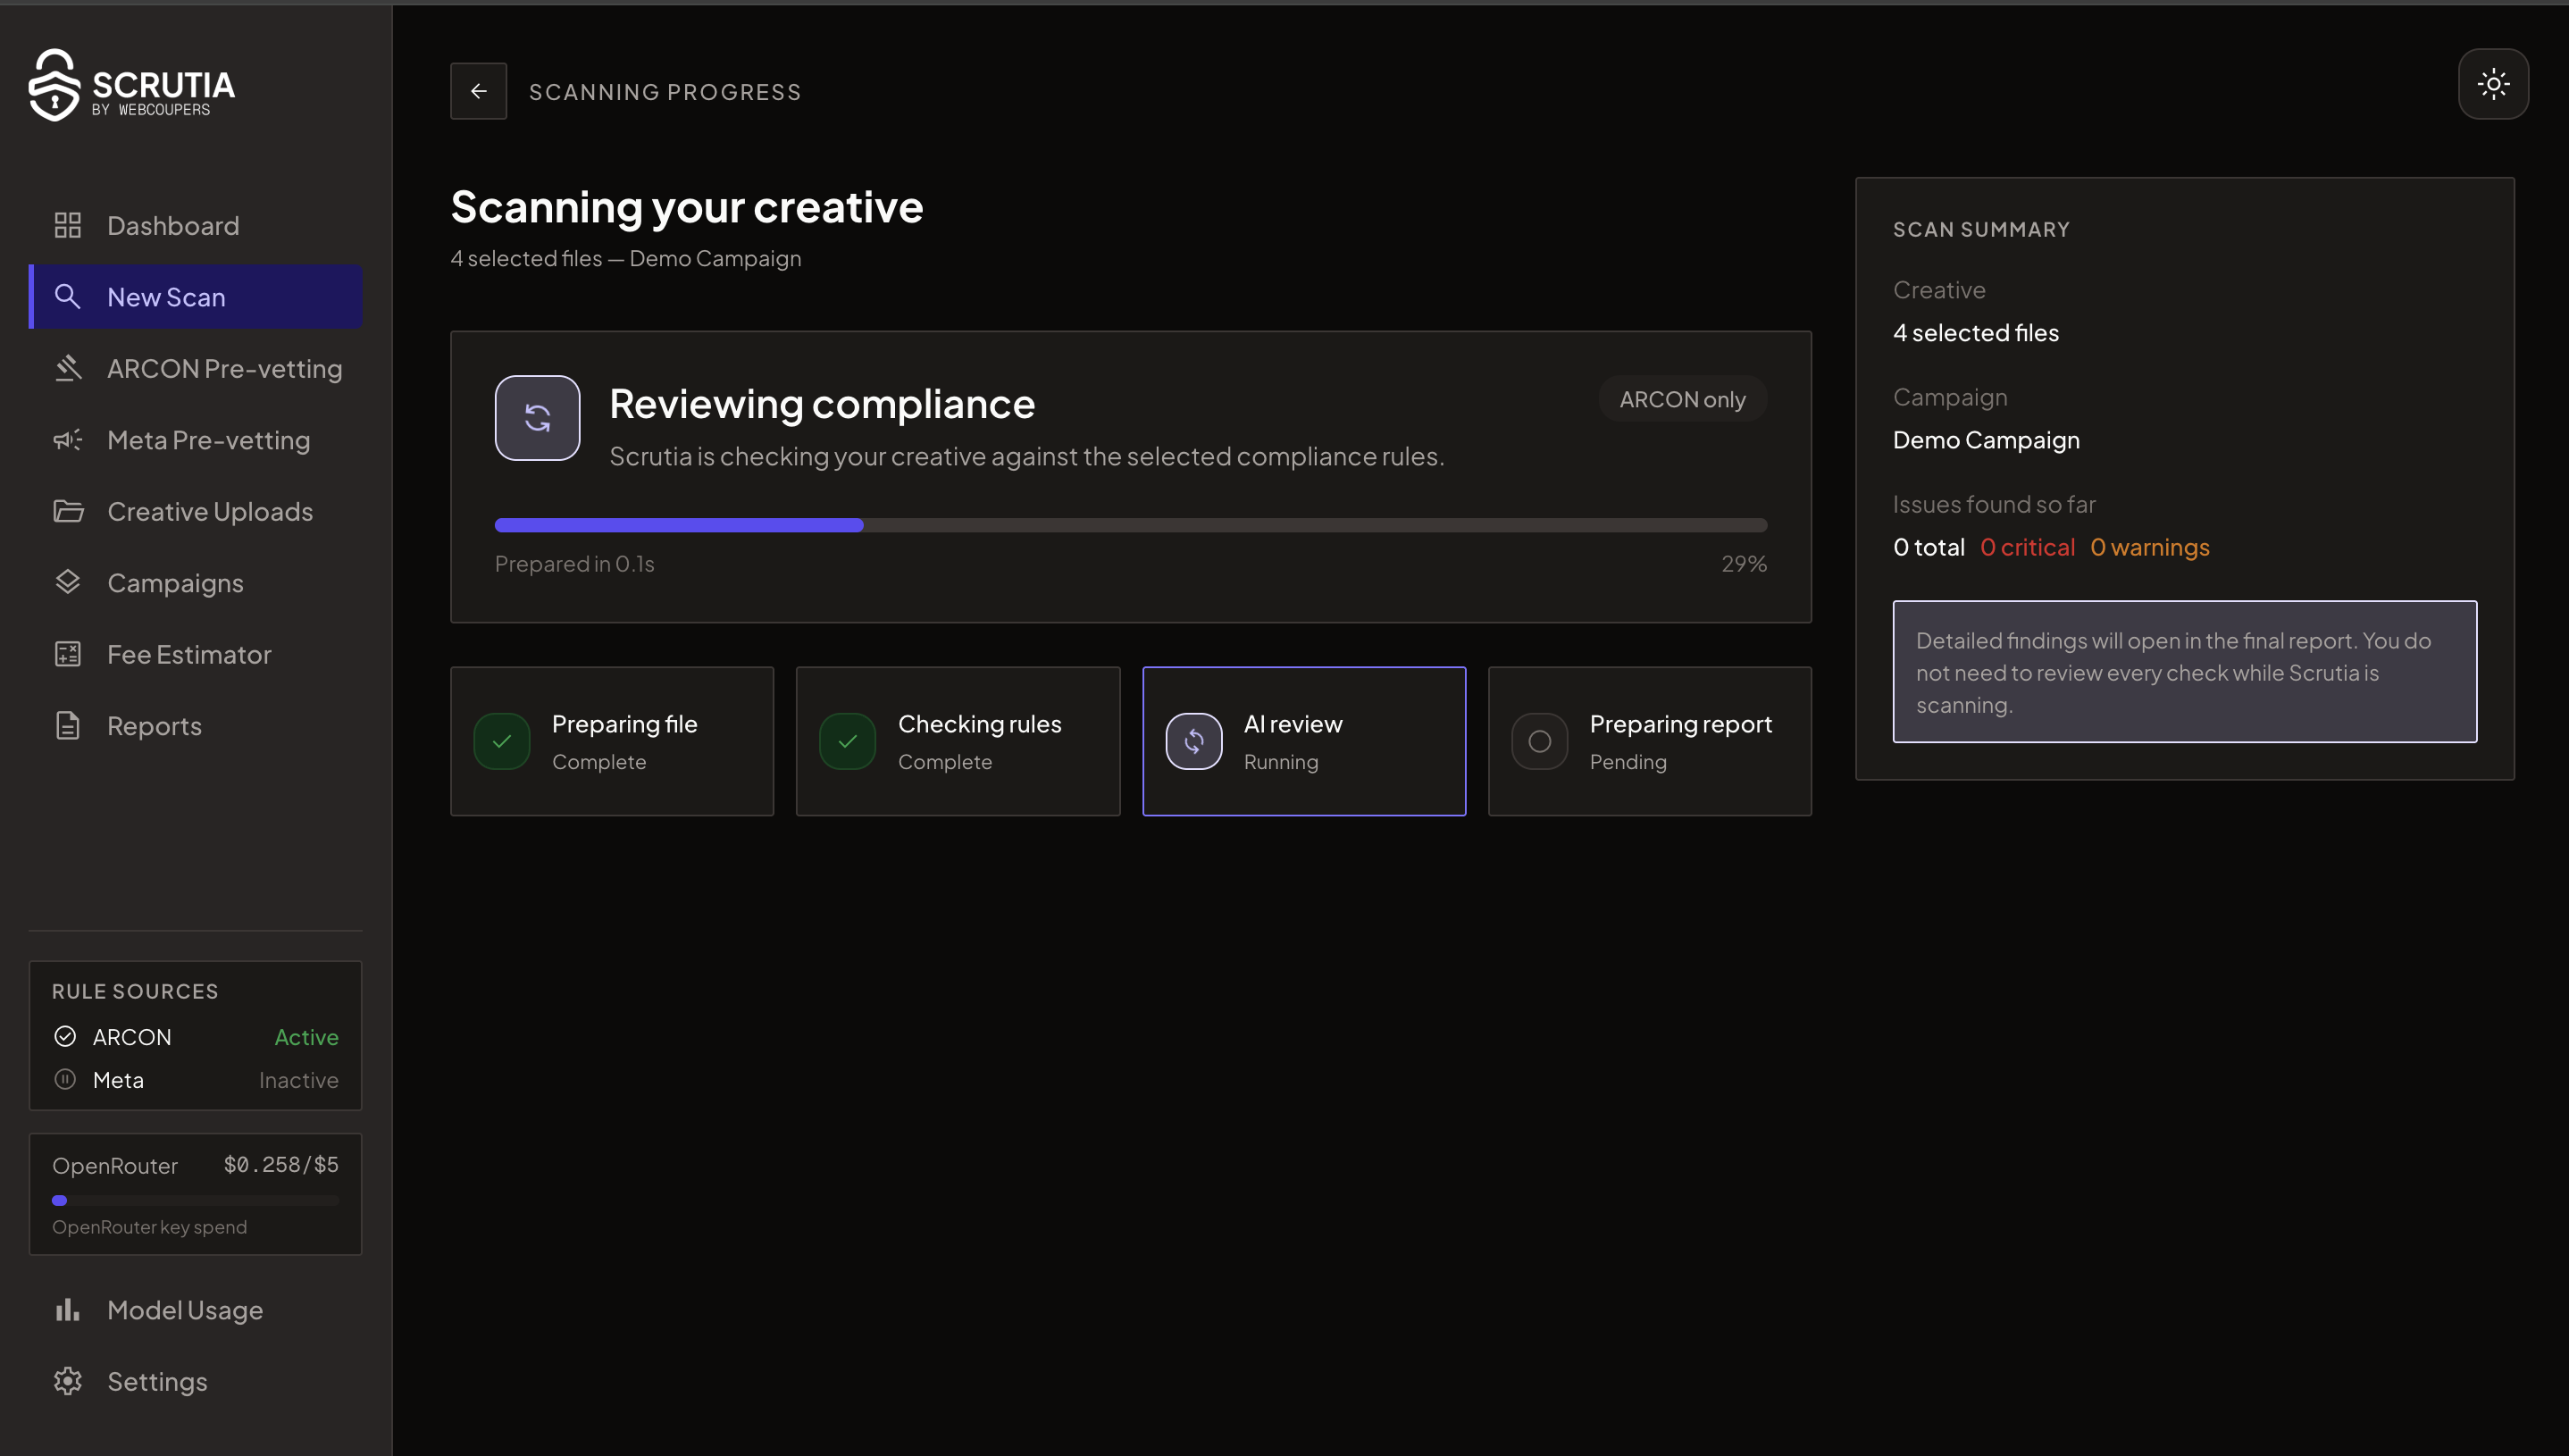Click Creative Uploads folder icon
This screenshot has height=1456, width=2569.
(x=68, y=511)
